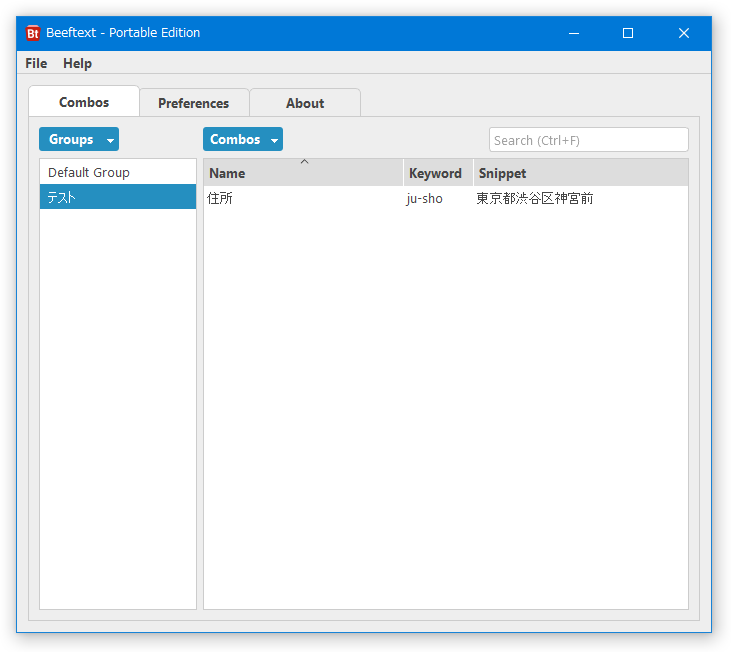Select the 住所 combo name cell

tap(303, 199)
